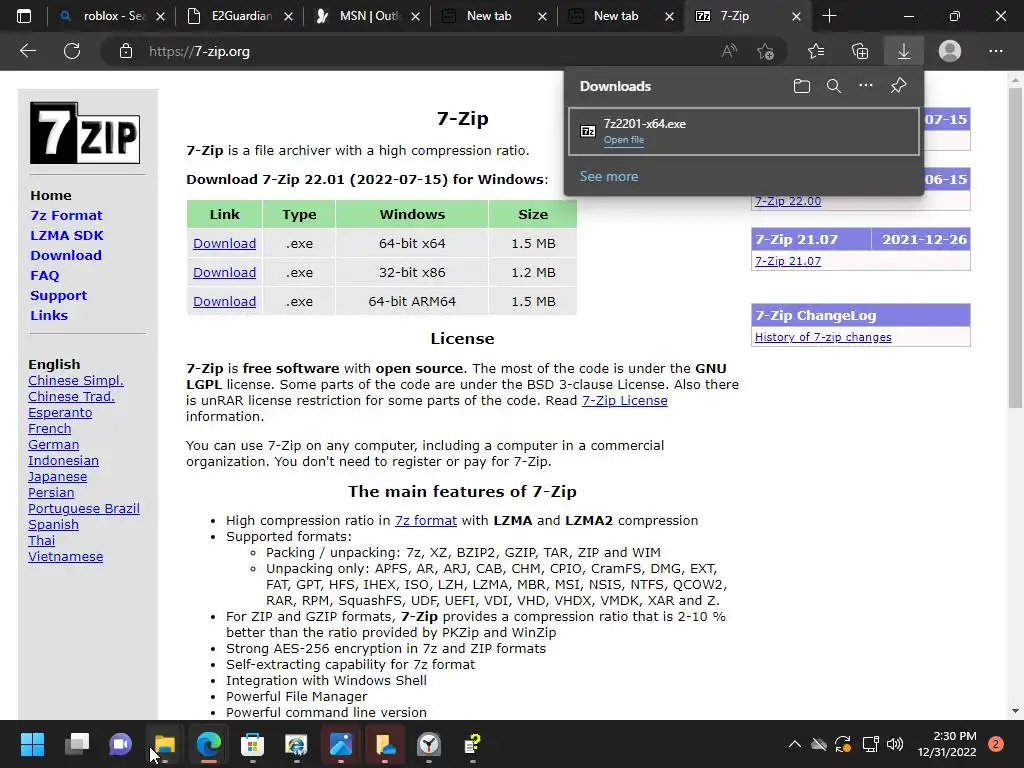This screenshot has height=768, width=1024.
Task: Click the 7-Zip logo image
Action: coord(85,133)
